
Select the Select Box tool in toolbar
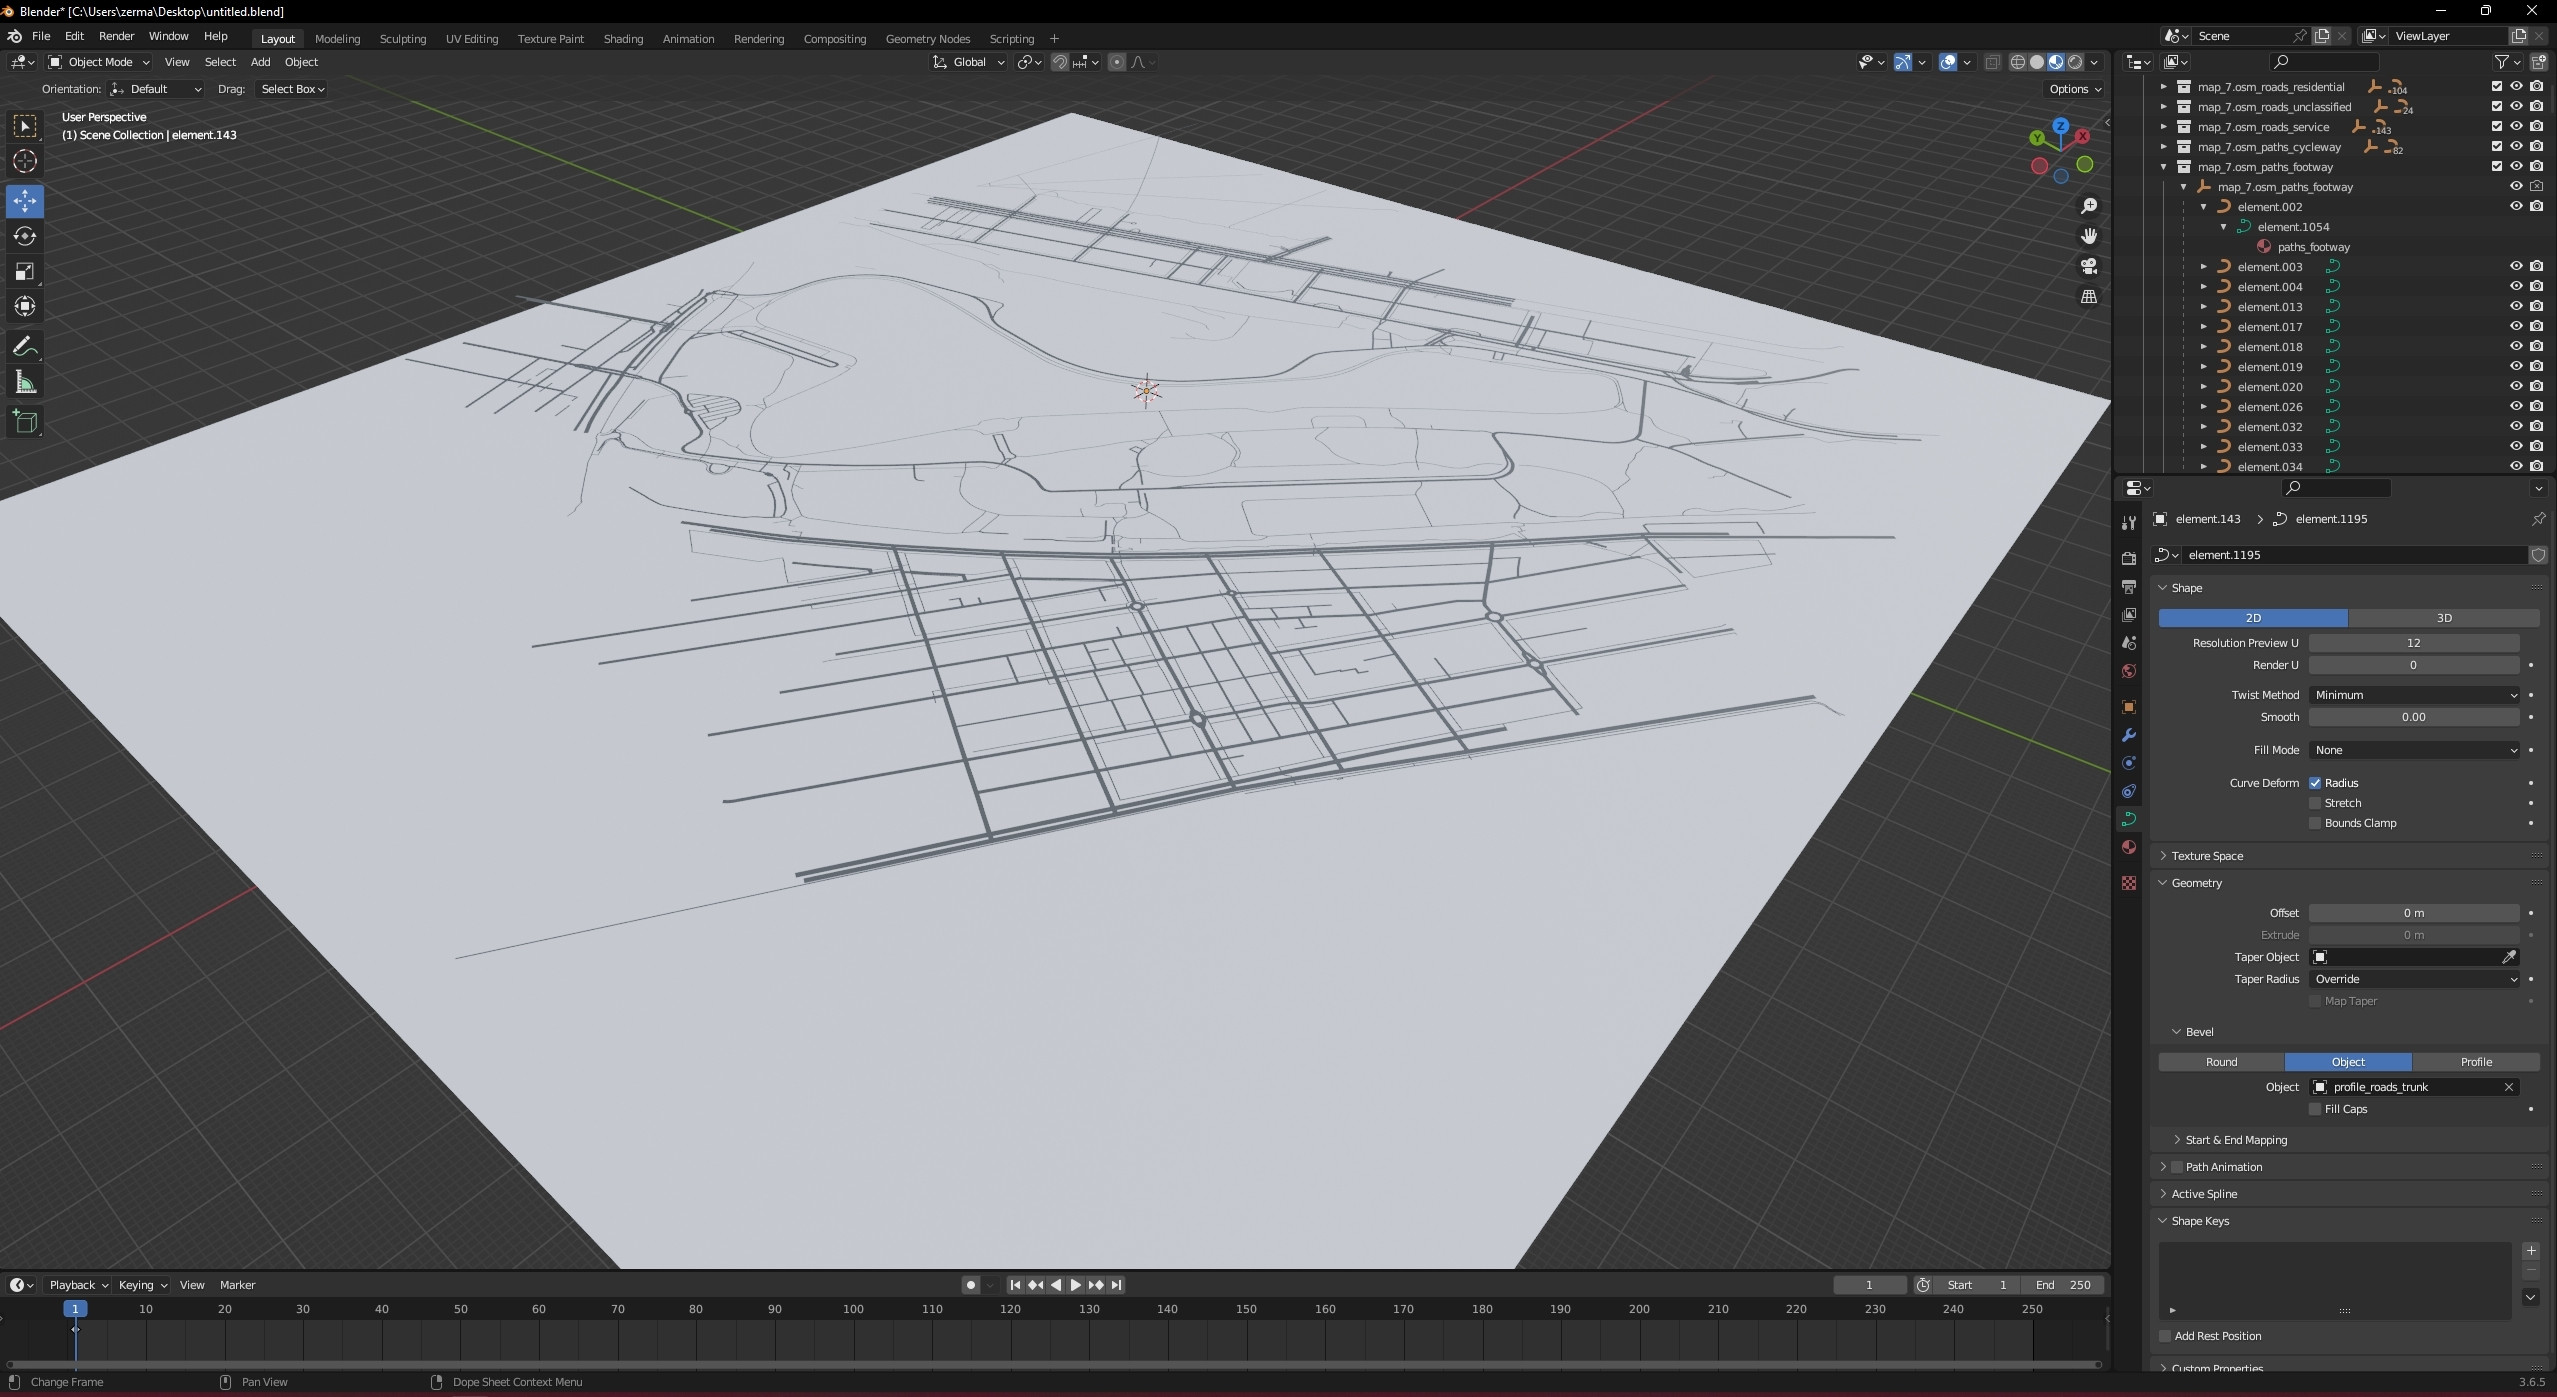coord(25,126)
